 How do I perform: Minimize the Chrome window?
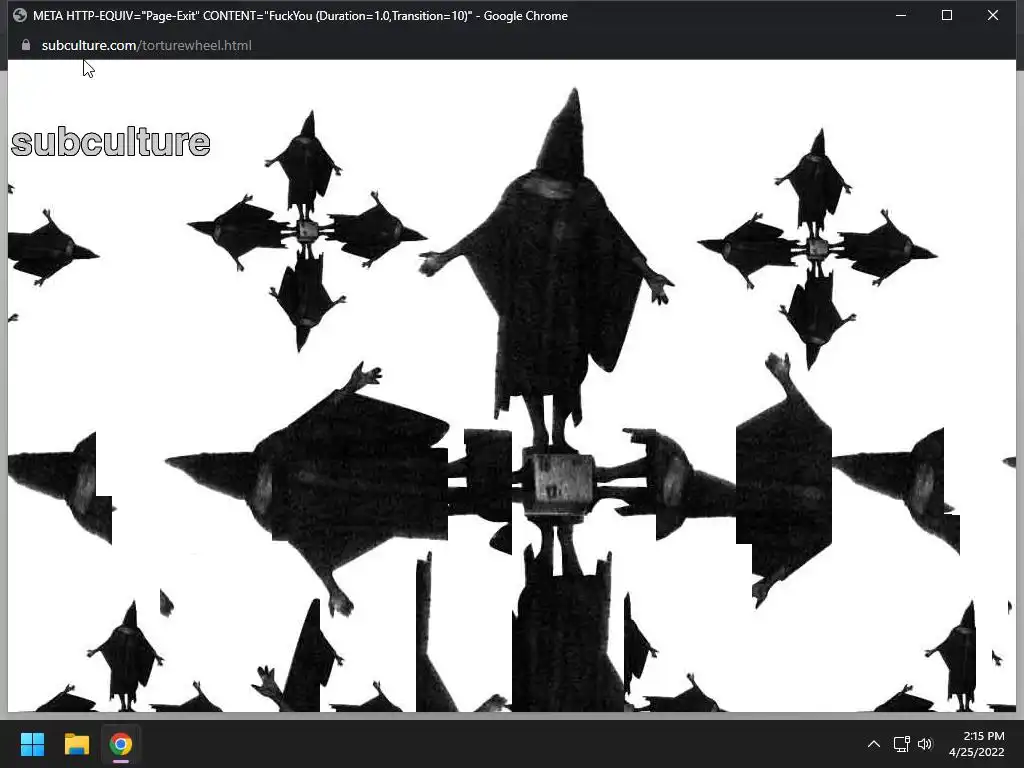point(901,15)
